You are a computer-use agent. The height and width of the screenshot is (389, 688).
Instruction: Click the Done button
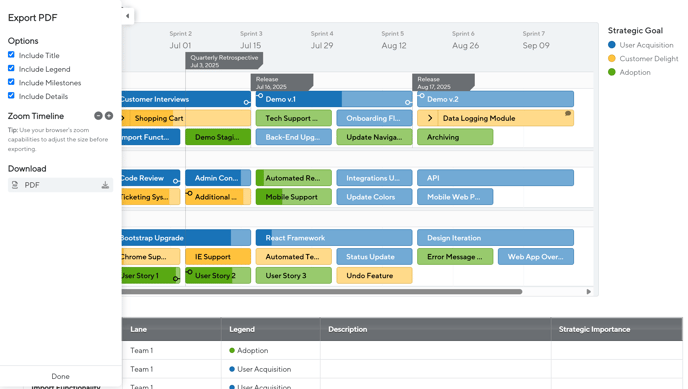tap(61, 376)
